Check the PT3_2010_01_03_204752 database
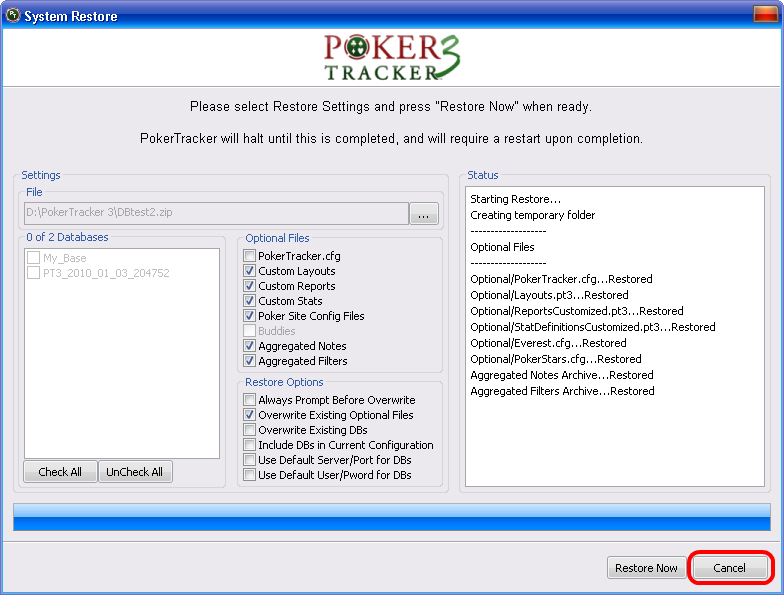 pyautogui.click(x=34, y=273)
